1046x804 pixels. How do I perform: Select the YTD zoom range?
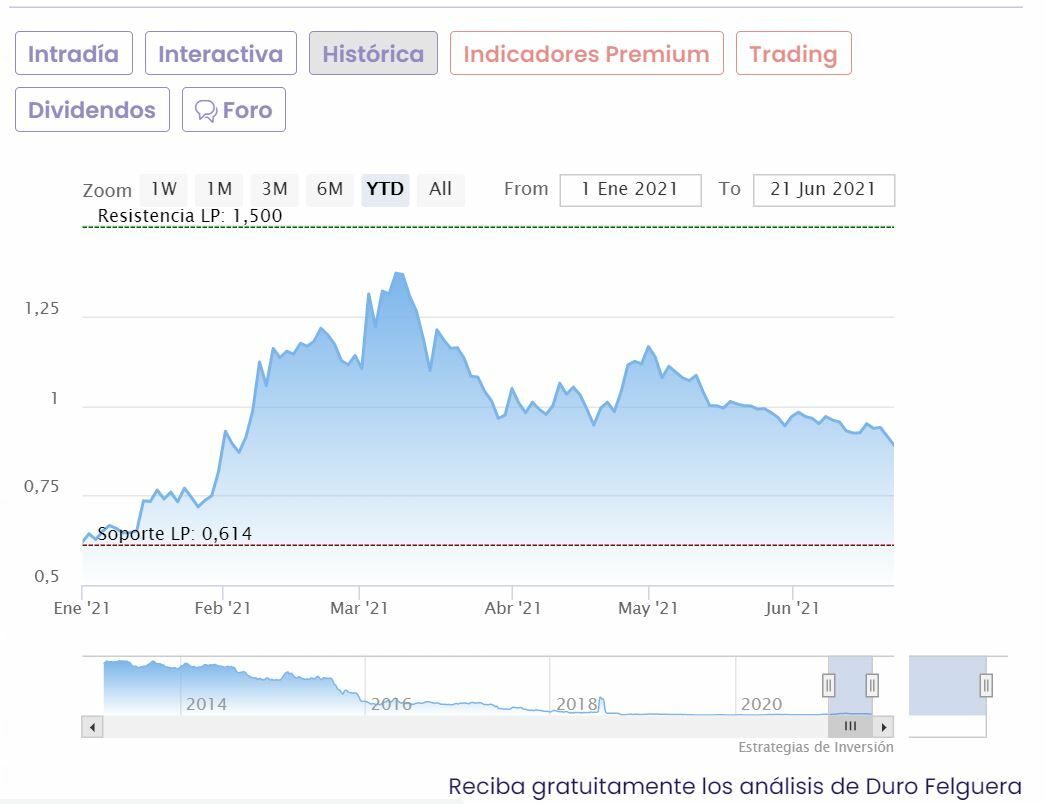coord(385,189)
